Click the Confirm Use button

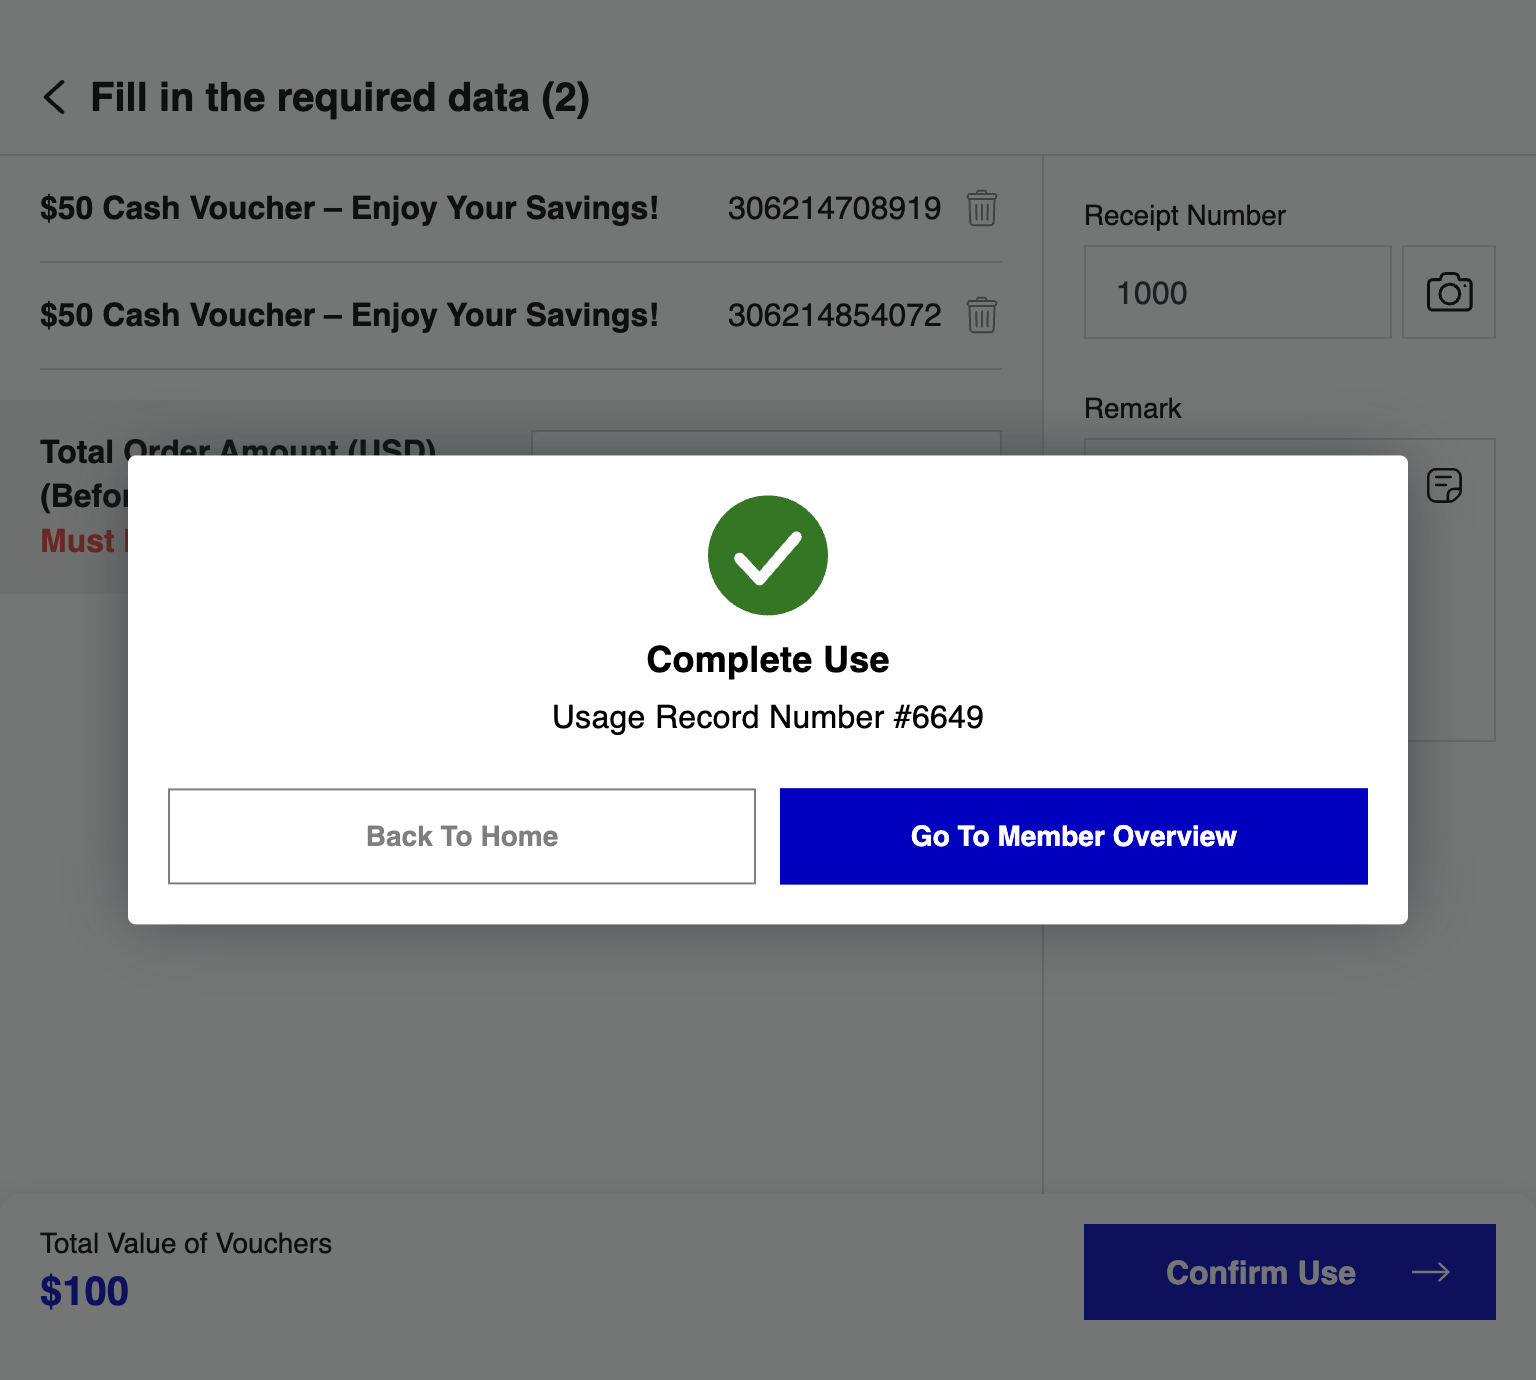point(1290,1272)
